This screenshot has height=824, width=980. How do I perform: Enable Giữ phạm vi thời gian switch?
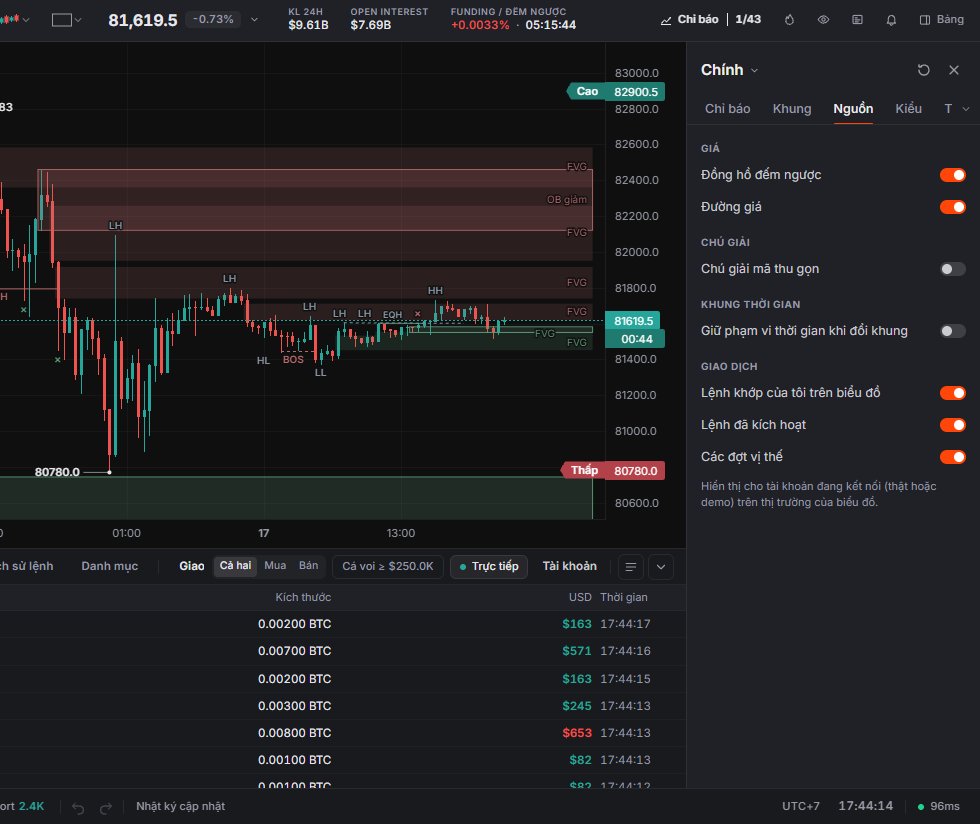[952, 331]
